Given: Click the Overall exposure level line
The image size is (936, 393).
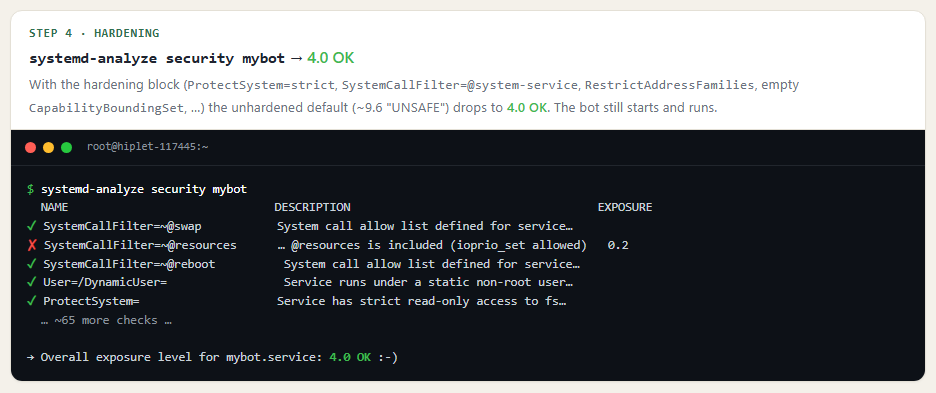Looking at the screenshot, I should coord(213,357).
